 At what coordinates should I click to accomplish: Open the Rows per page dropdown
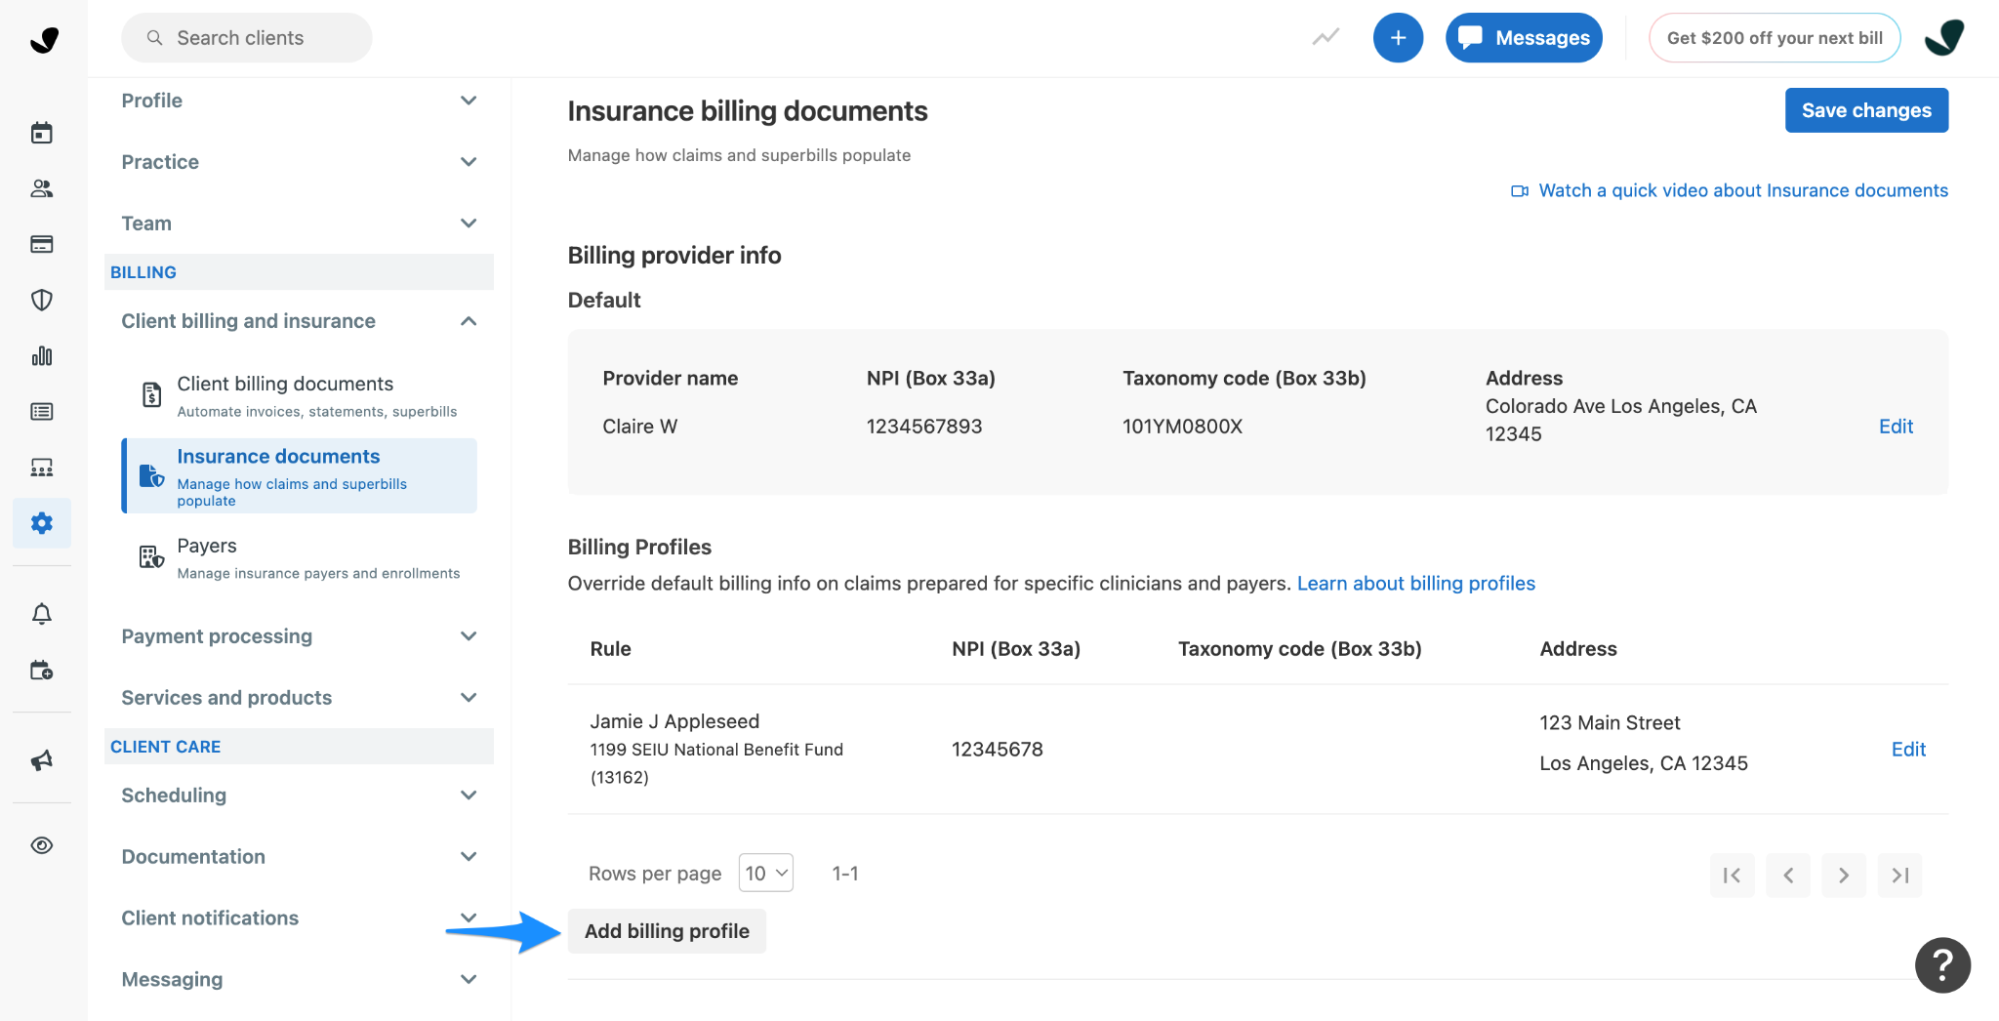(766, 873)
